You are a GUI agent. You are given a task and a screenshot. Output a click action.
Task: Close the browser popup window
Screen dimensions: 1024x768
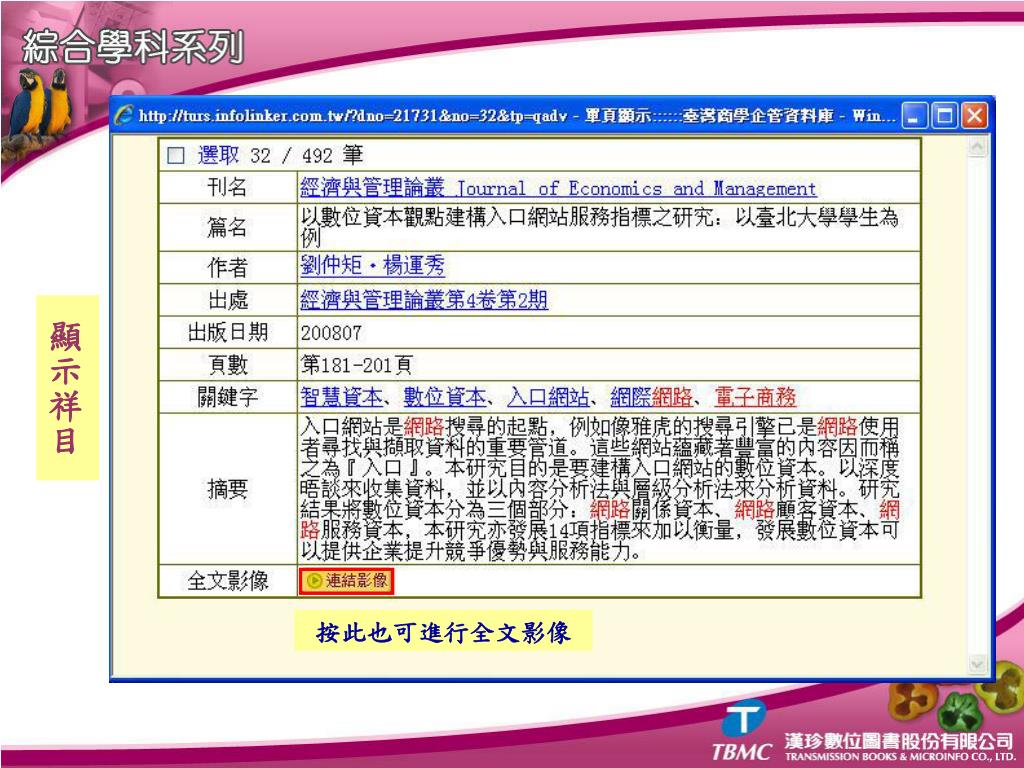coord(974,116)
